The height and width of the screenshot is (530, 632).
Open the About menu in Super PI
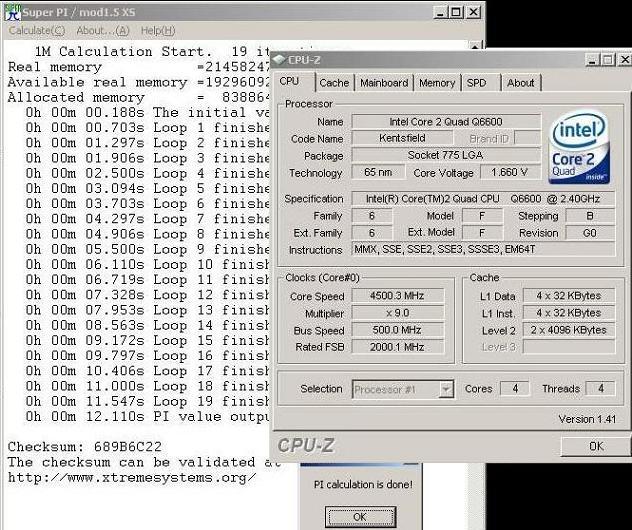(x=103, y=31)
